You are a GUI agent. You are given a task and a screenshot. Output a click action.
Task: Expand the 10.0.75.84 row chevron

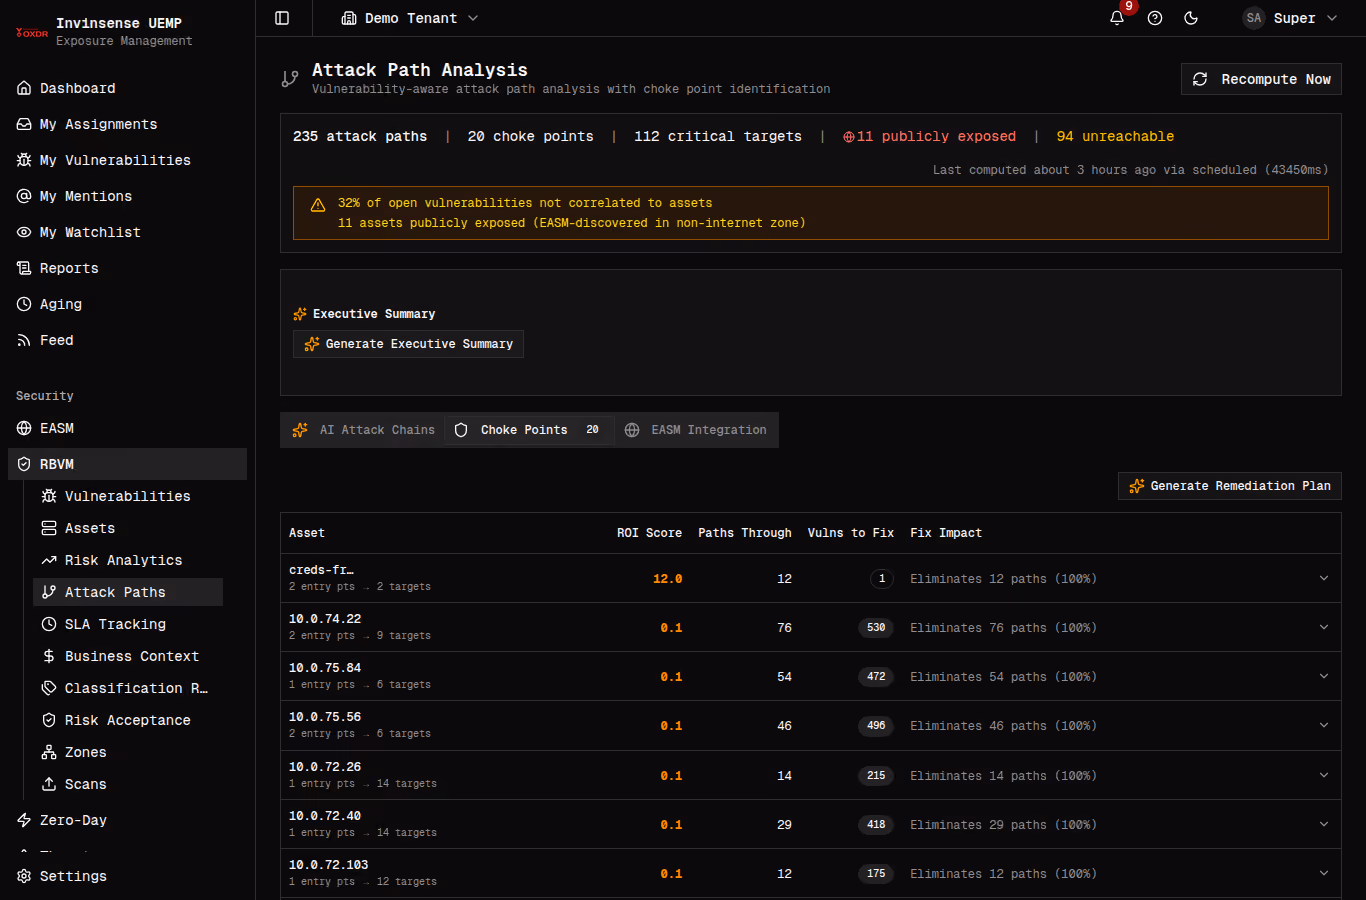coord(1324,676)
